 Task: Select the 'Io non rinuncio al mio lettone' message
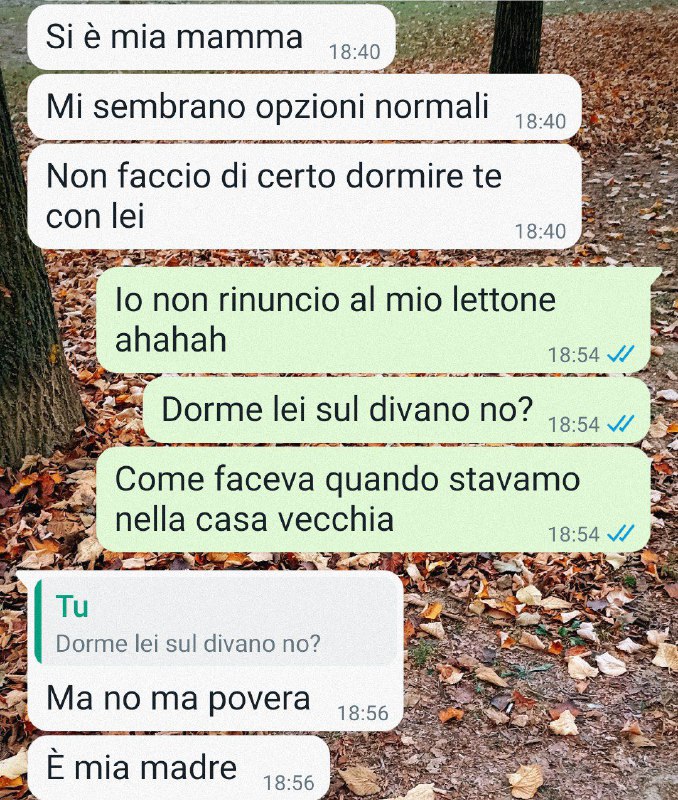(373, 320)
